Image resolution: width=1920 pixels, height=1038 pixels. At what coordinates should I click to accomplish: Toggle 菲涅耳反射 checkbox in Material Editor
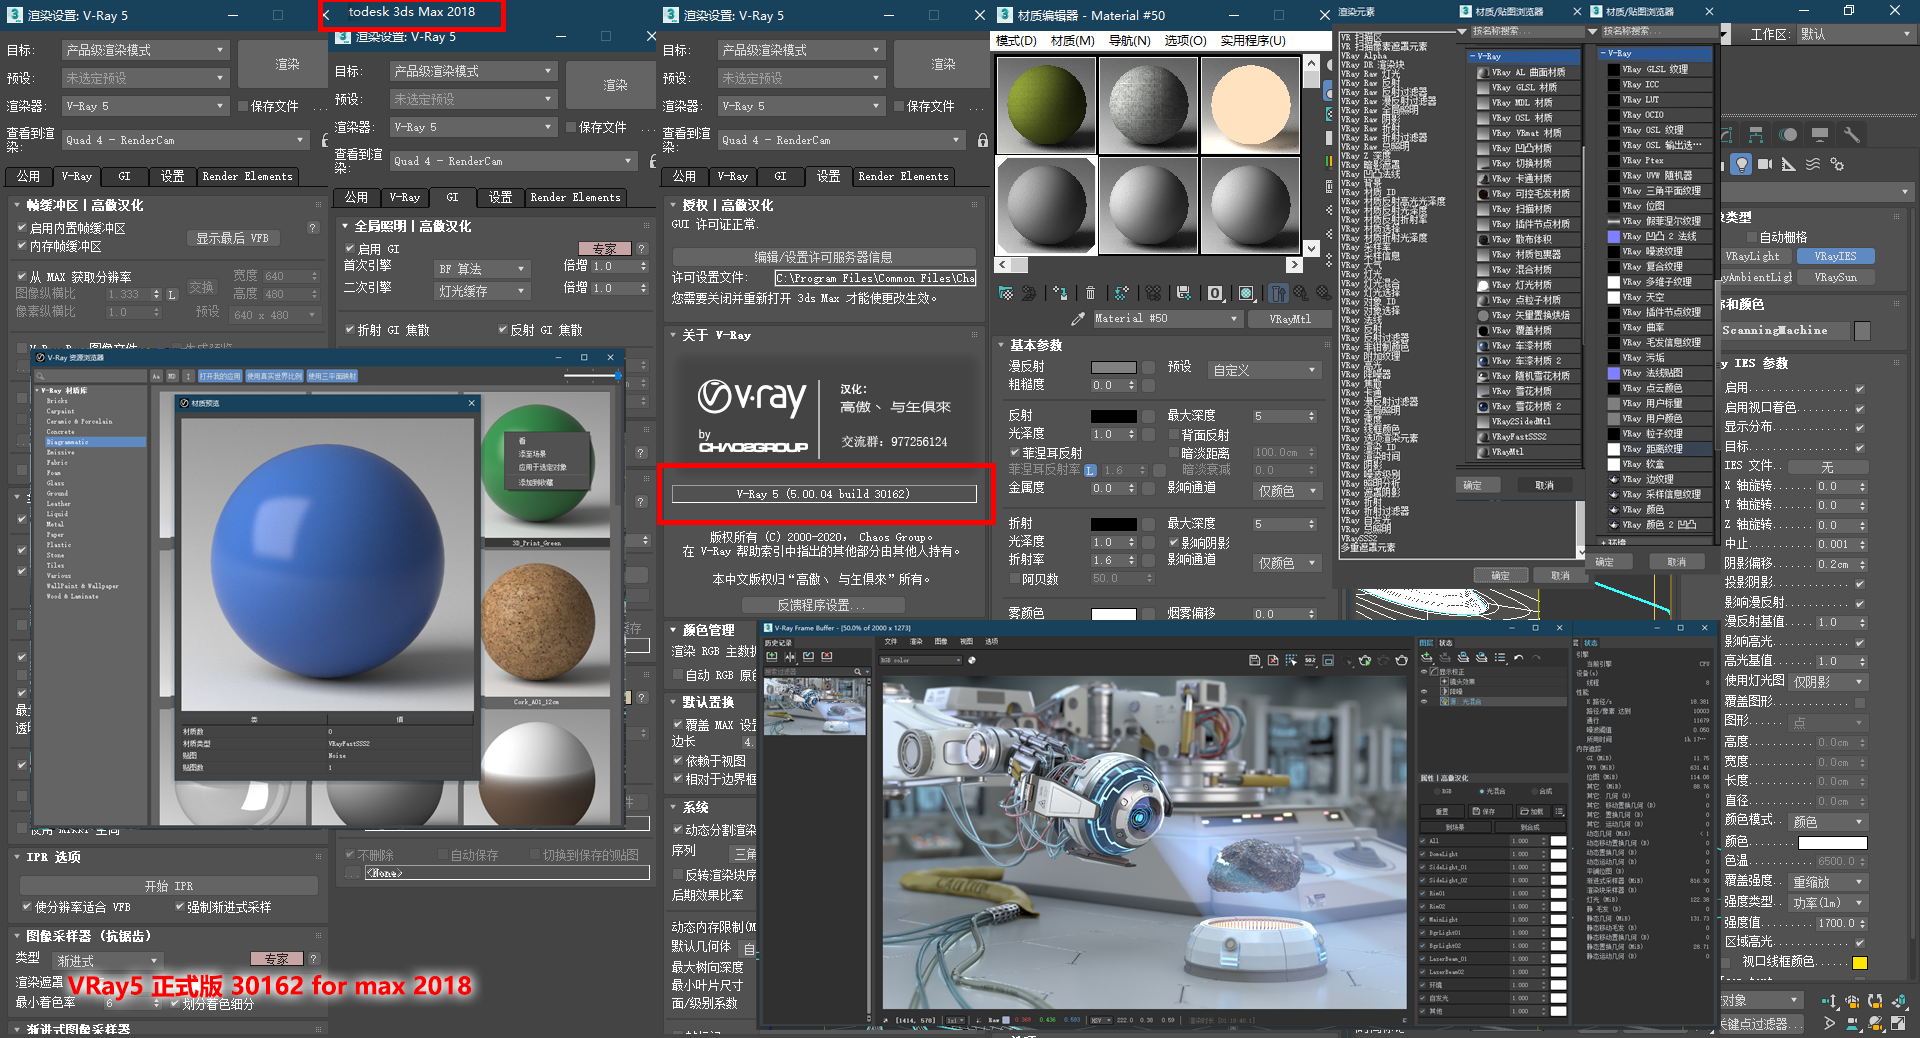(1015, 453)
